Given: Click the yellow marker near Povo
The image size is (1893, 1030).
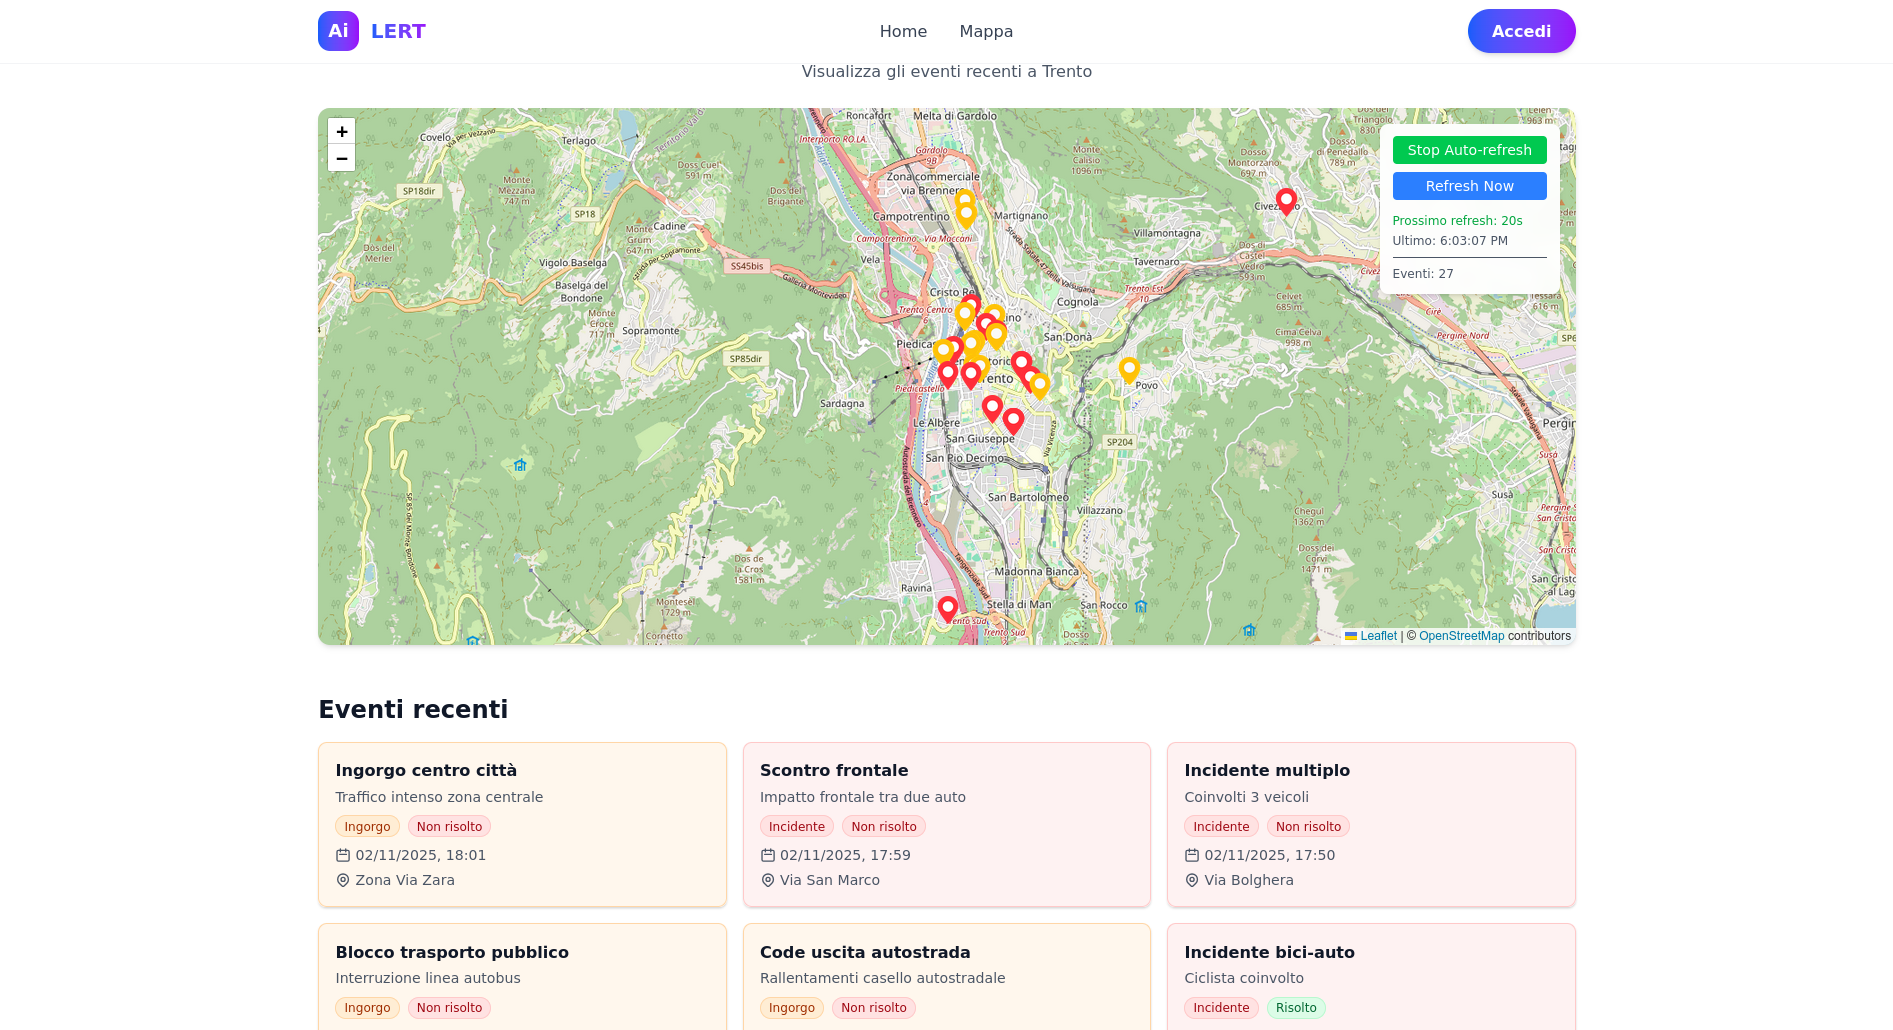Looking at the screenshot, I should click(x=1129, y=369).
